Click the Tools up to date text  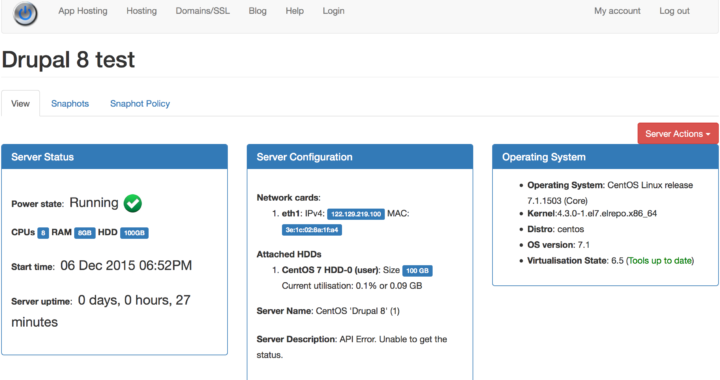pos(660,261)
